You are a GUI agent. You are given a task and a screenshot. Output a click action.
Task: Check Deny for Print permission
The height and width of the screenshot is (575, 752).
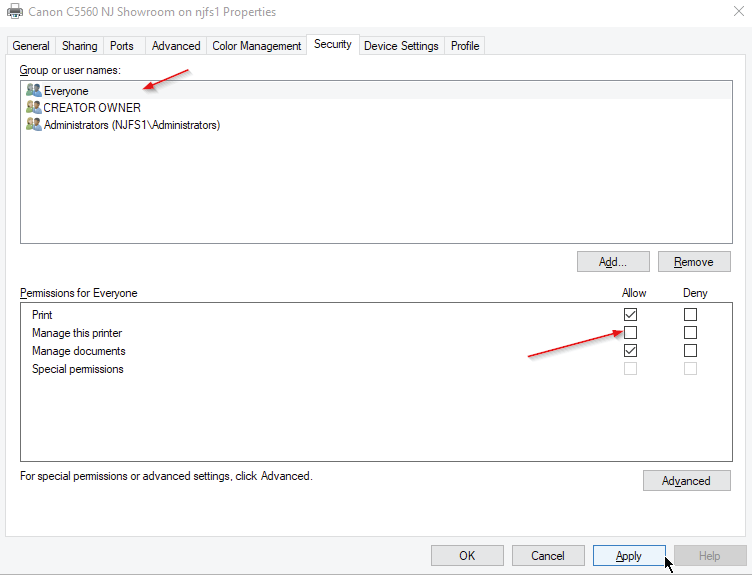point(690,315)
